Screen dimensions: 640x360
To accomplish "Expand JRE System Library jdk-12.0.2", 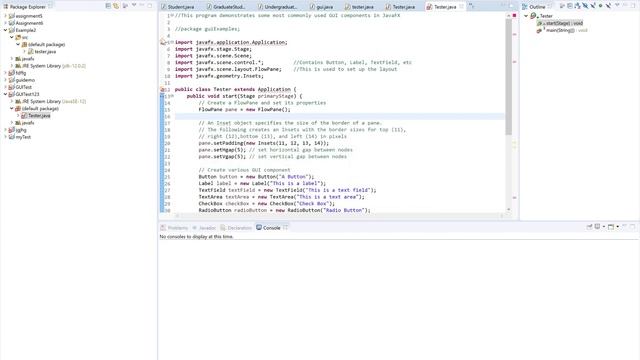I will [x=12, y=66].
